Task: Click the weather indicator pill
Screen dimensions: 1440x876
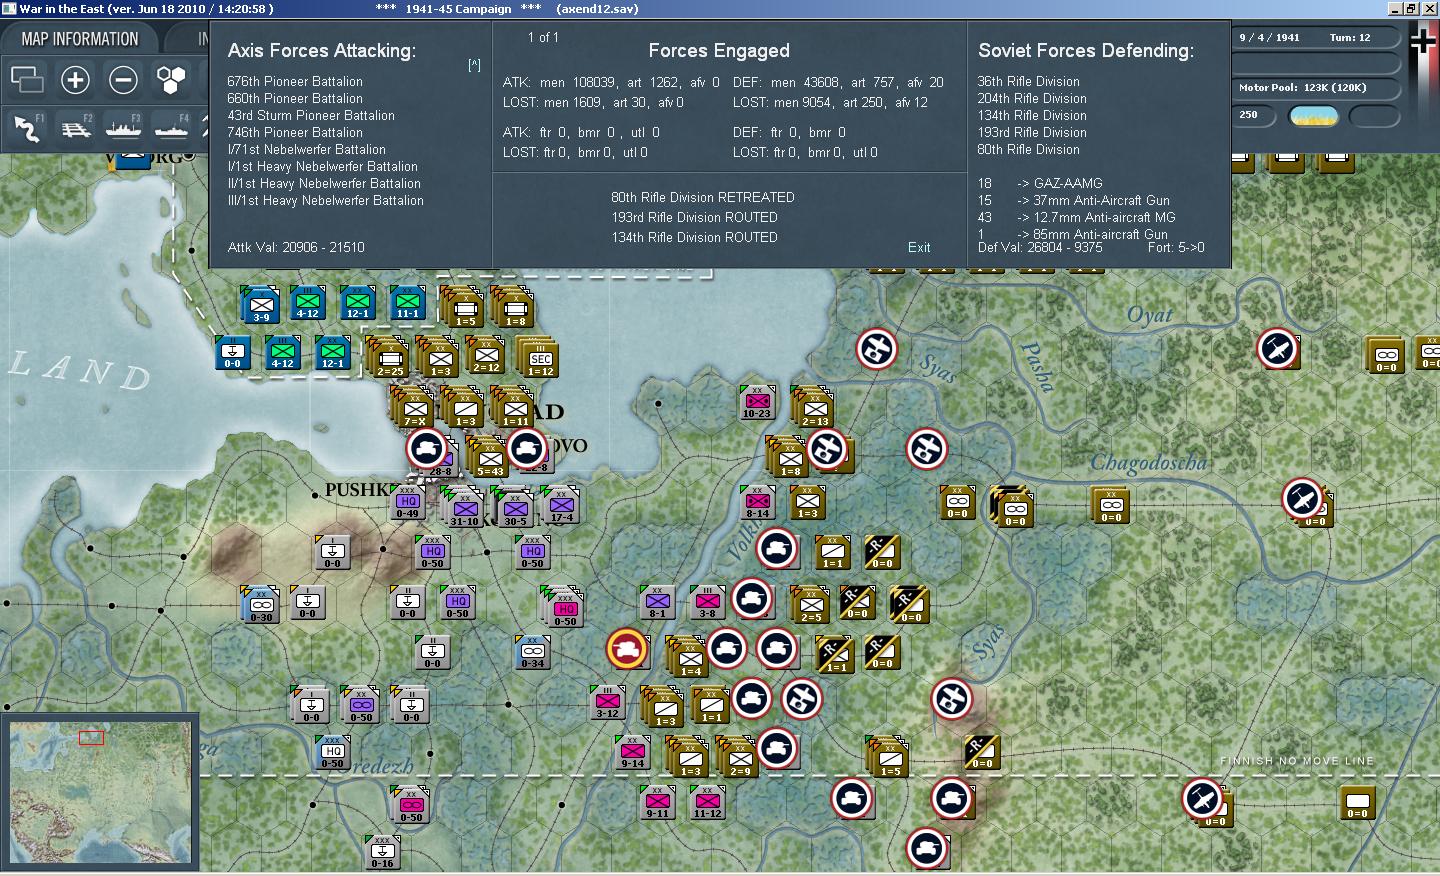Action: pos(1315,116)
